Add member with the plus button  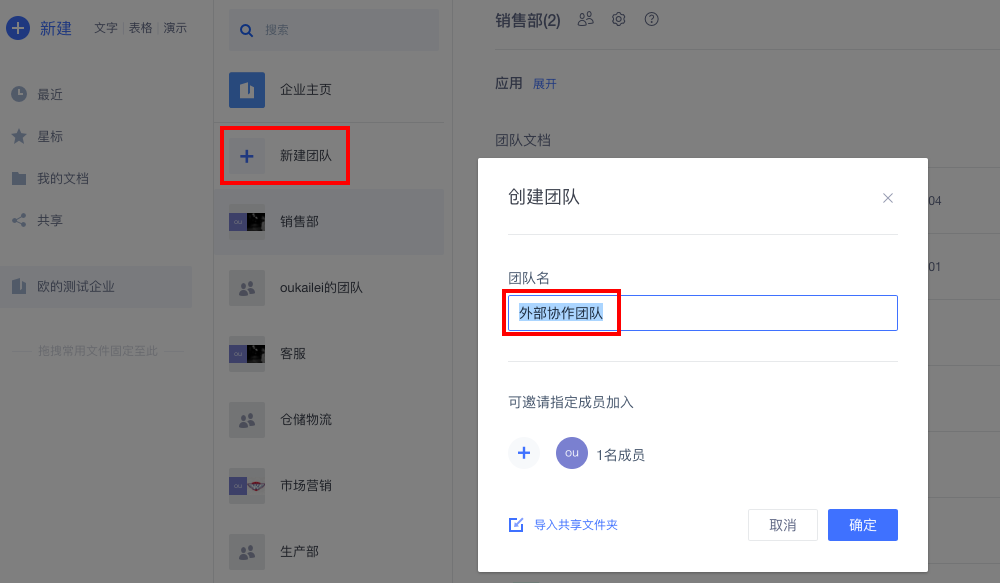point(524,453)
